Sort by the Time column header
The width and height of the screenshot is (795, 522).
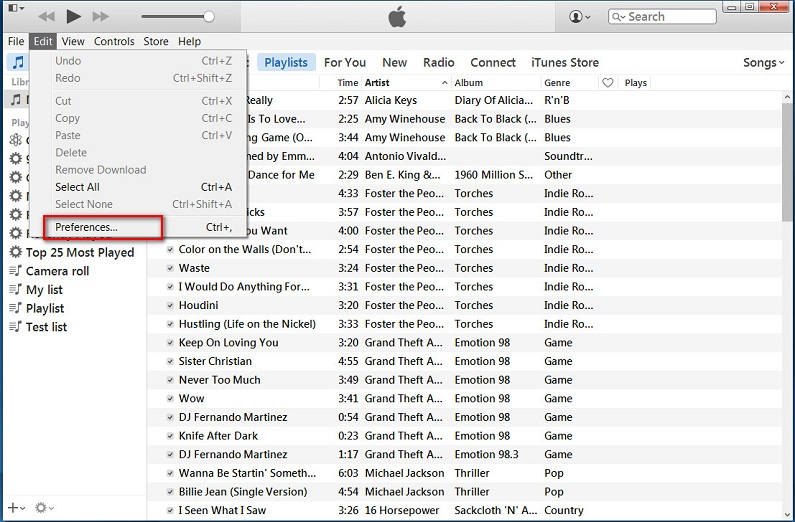click(x=348, y=83)
